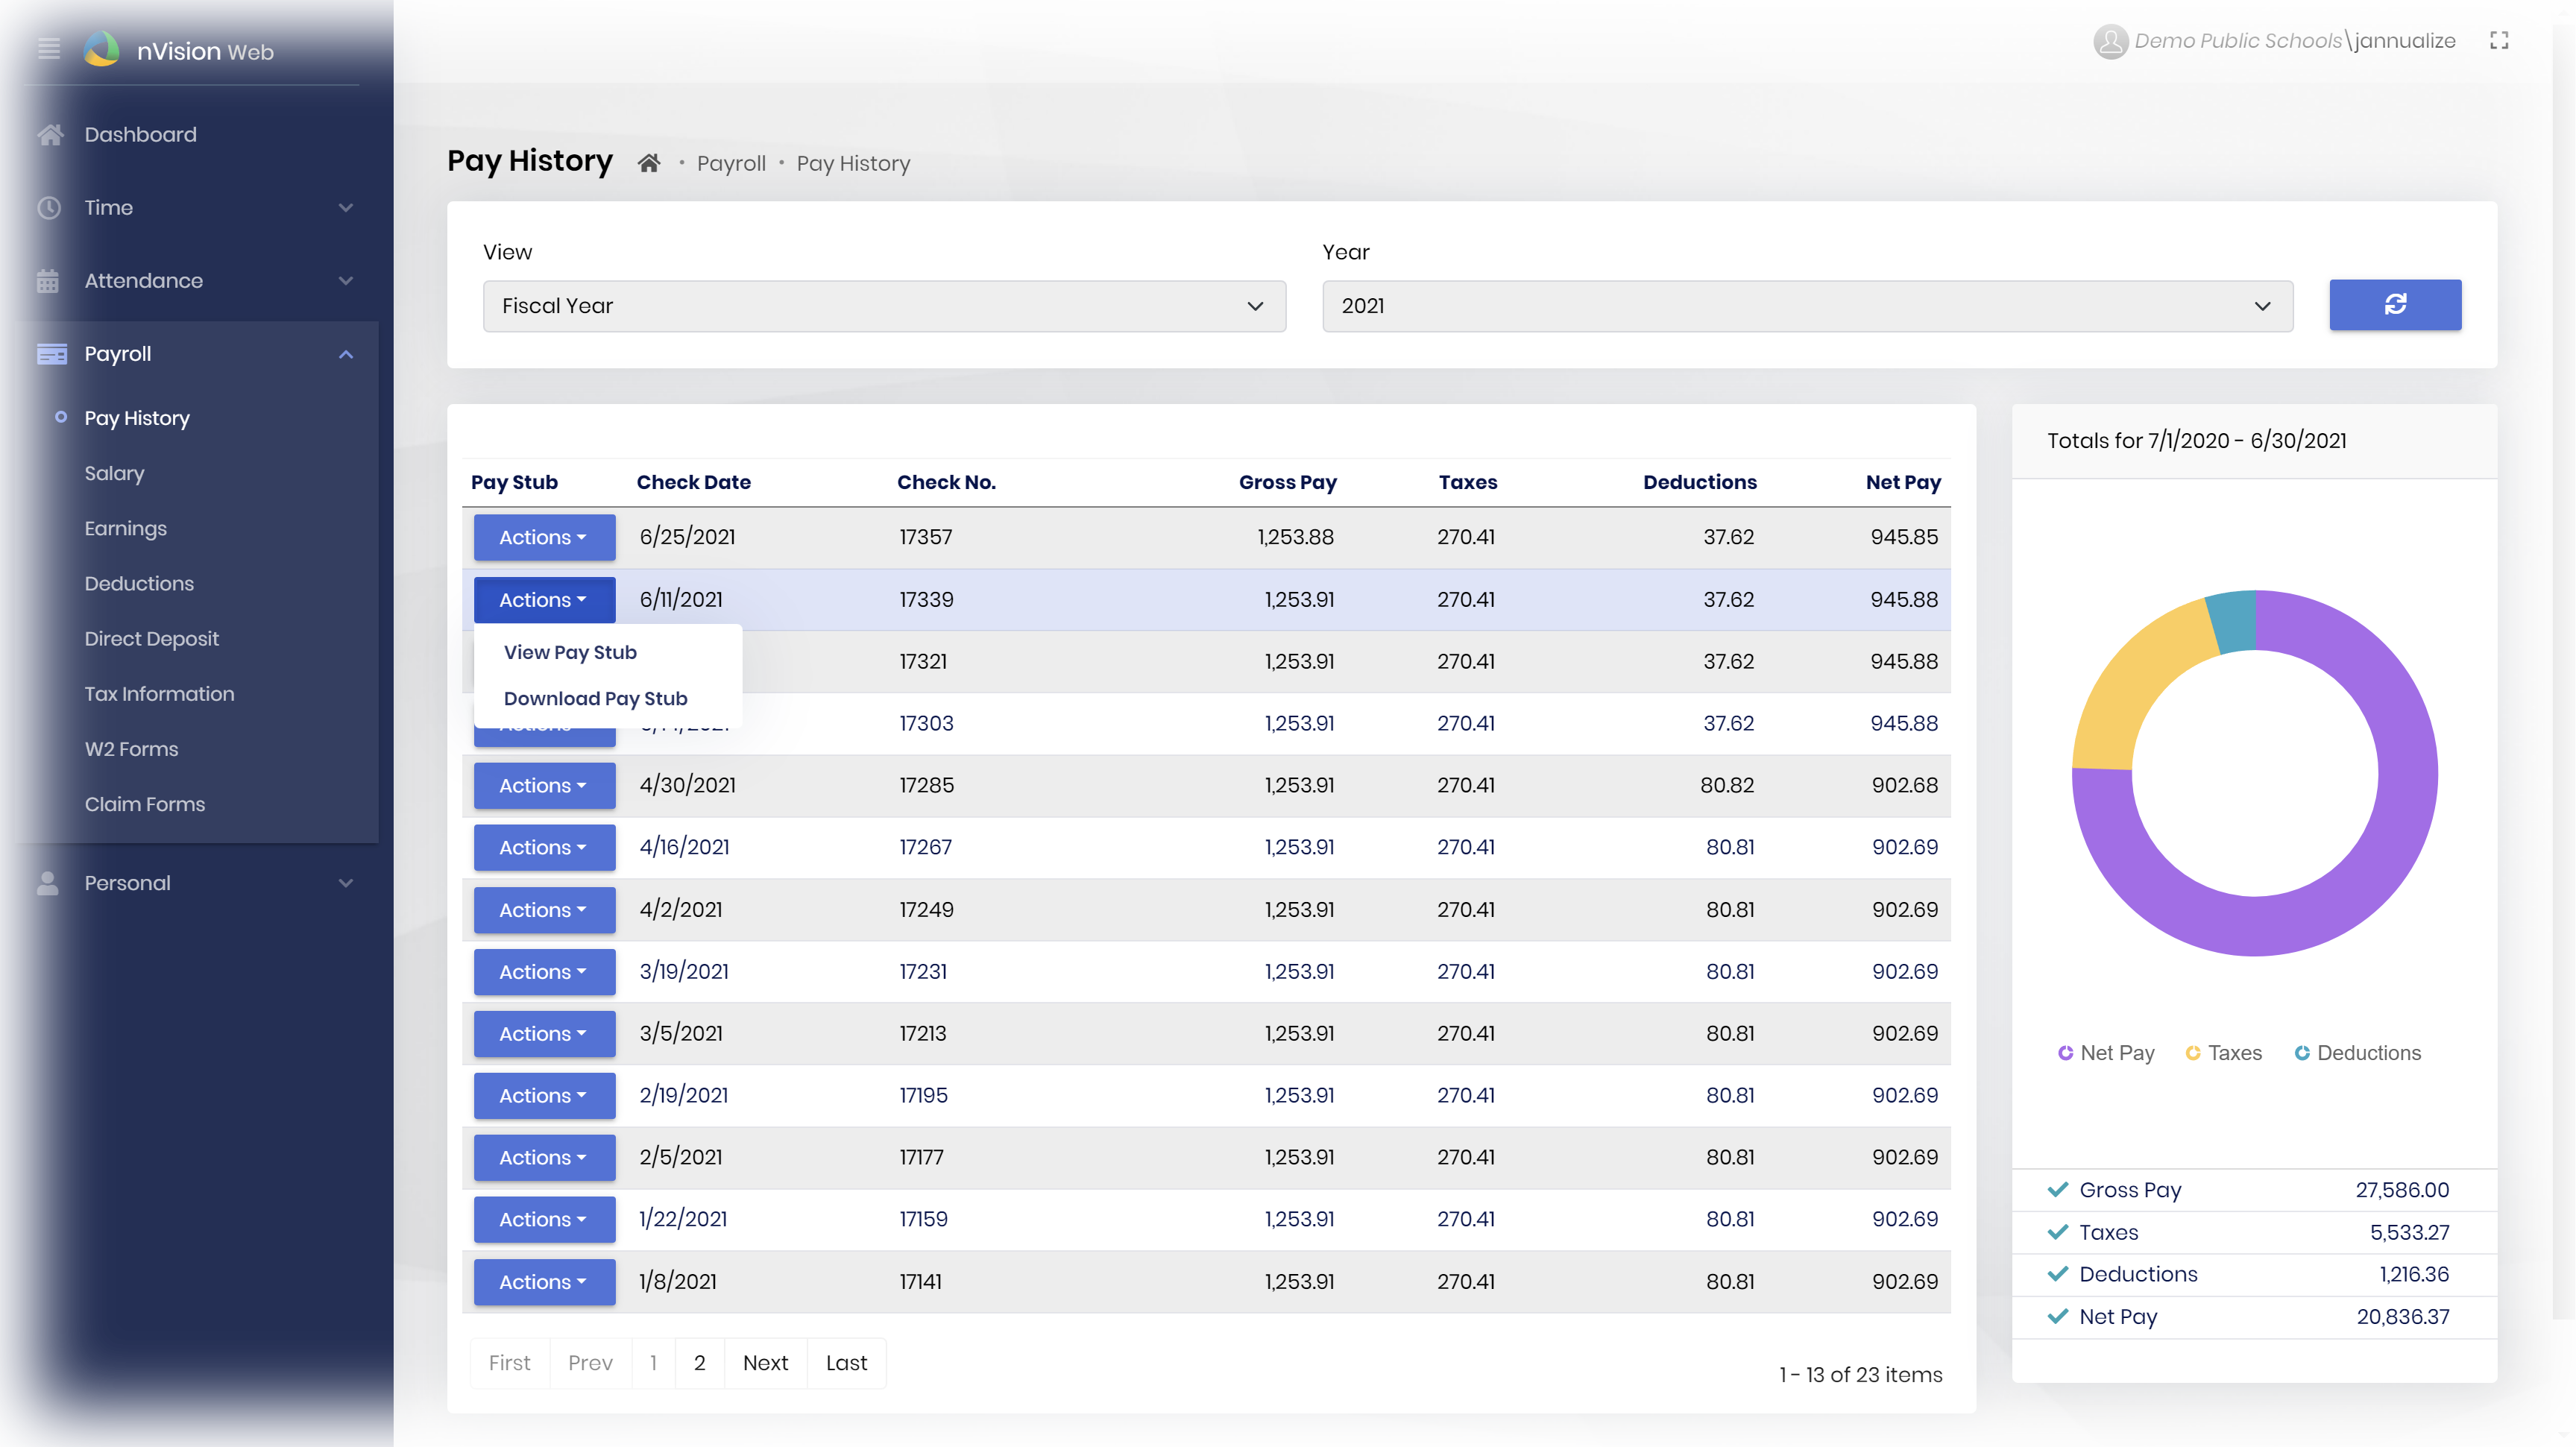Toggle Deductions legend in chart
The width and height of the screenshot is (2576, 1447).
coord(2357,1053)
